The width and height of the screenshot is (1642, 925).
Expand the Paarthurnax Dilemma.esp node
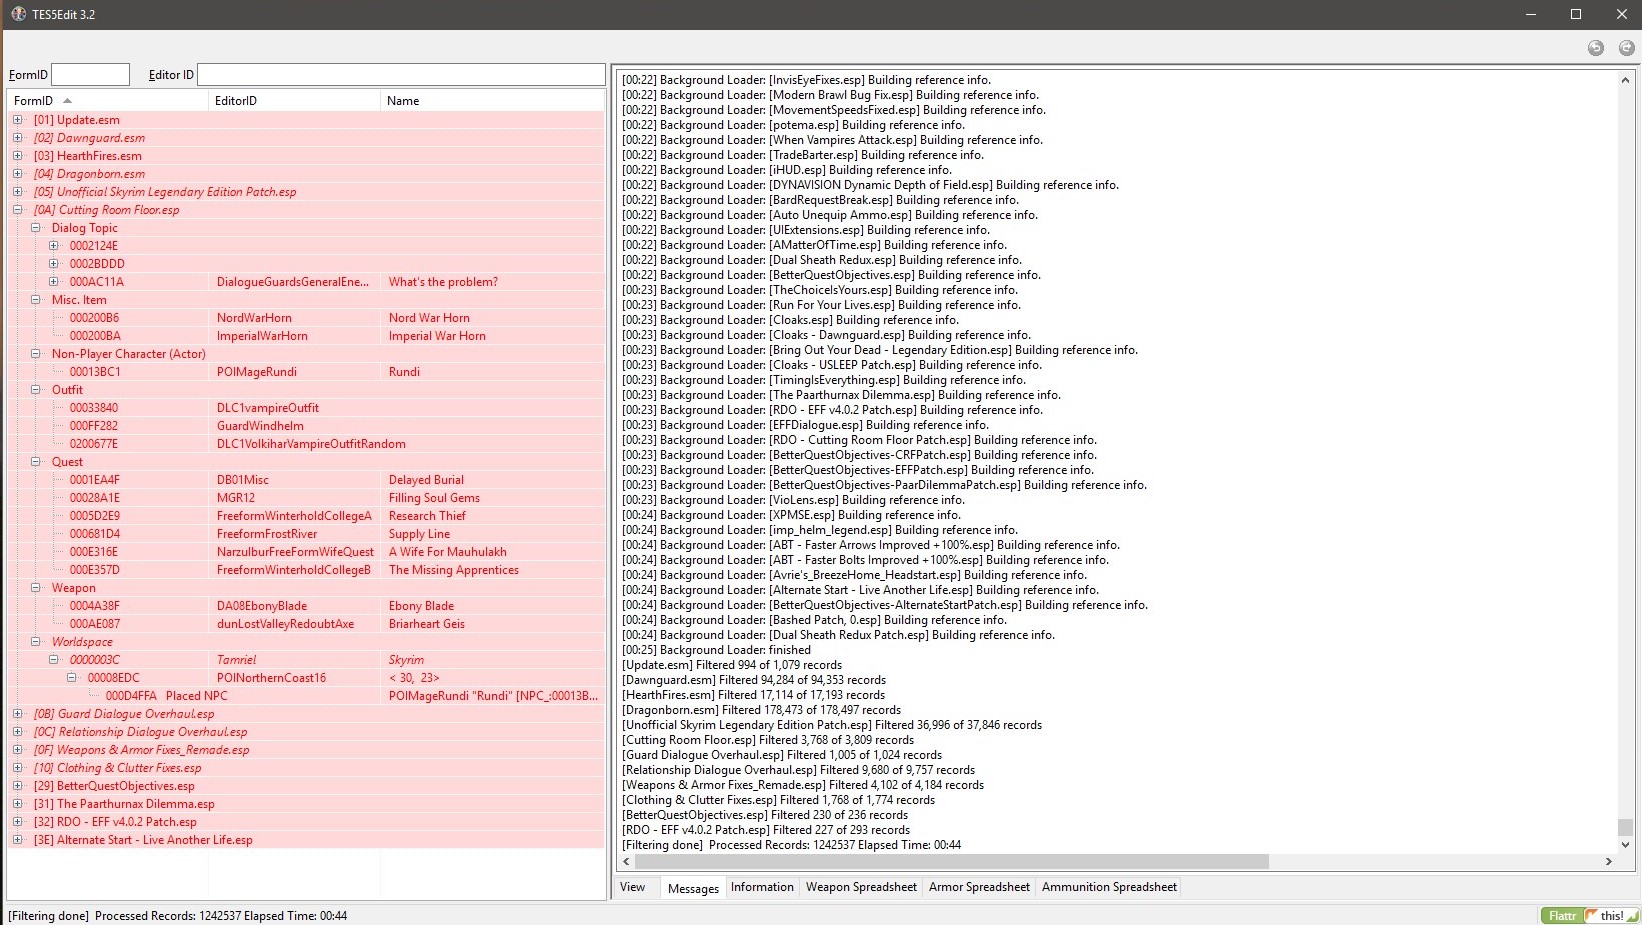coord(18,804)
